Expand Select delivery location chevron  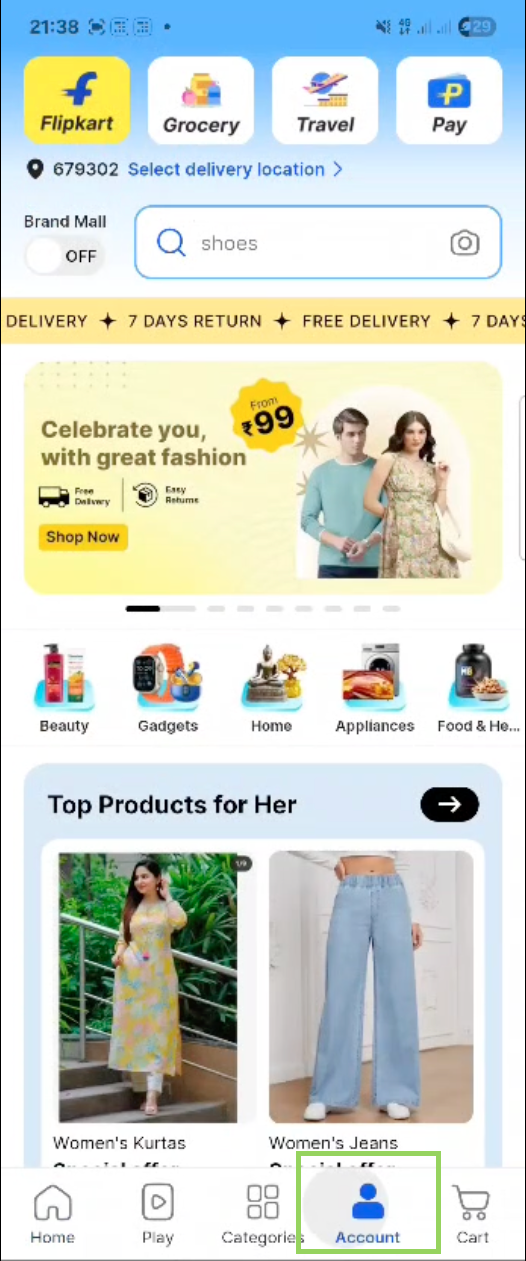tap(338, 169)
